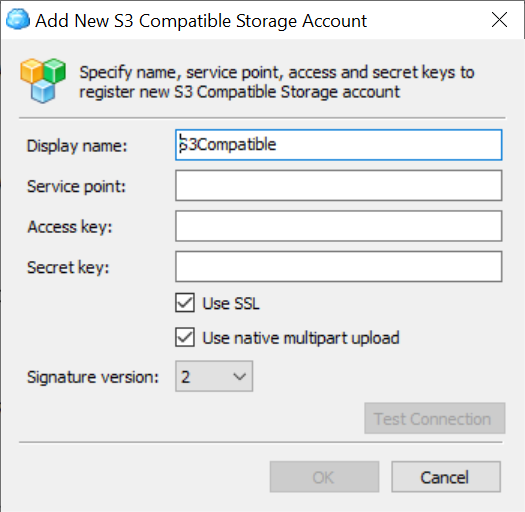Click the Test Connection button

click(x=435, y=419)
